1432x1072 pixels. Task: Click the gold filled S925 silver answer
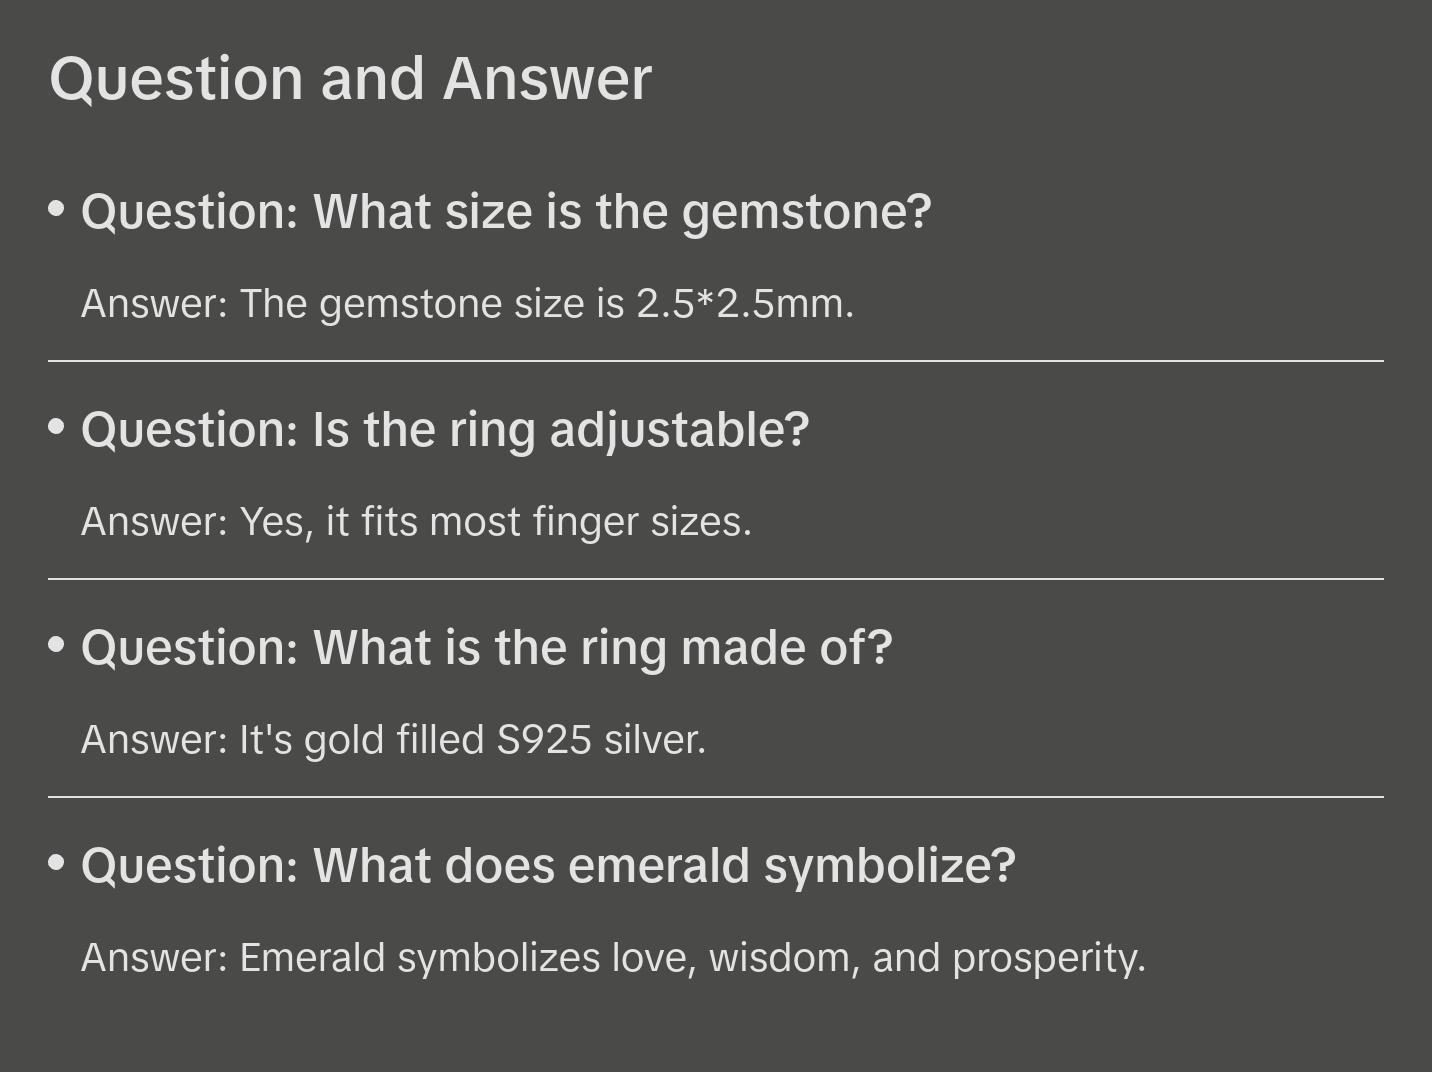[393, 740]
